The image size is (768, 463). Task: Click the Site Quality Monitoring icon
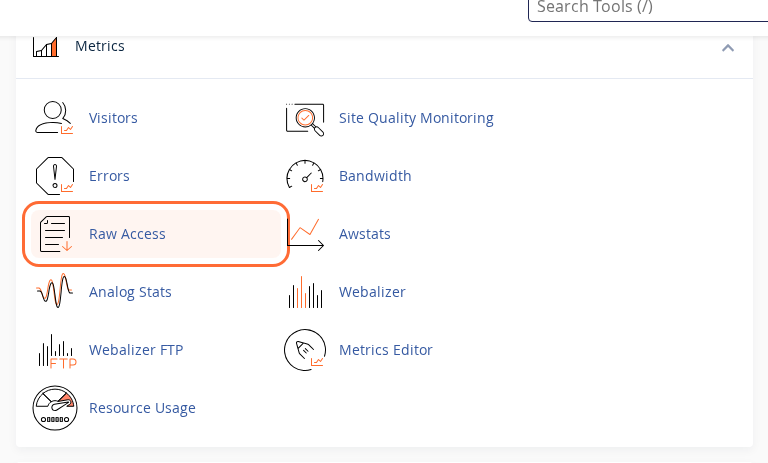click(304, 118)
